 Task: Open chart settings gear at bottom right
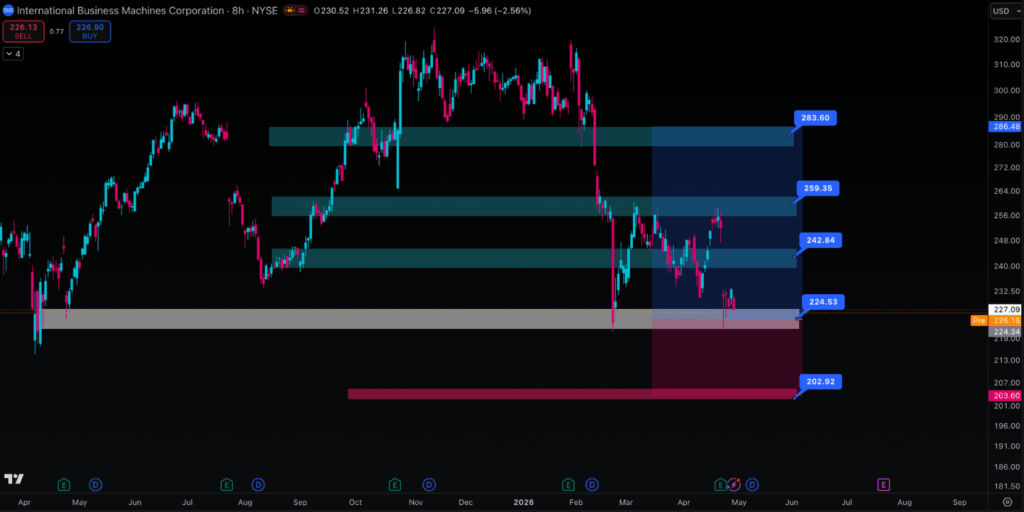[x=1006, y=501]
